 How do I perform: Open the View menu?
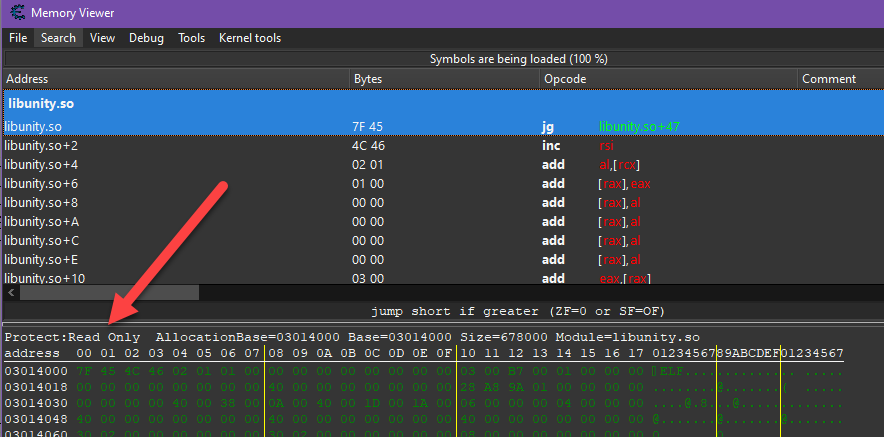pyautogui.click(x=102, y=38)
